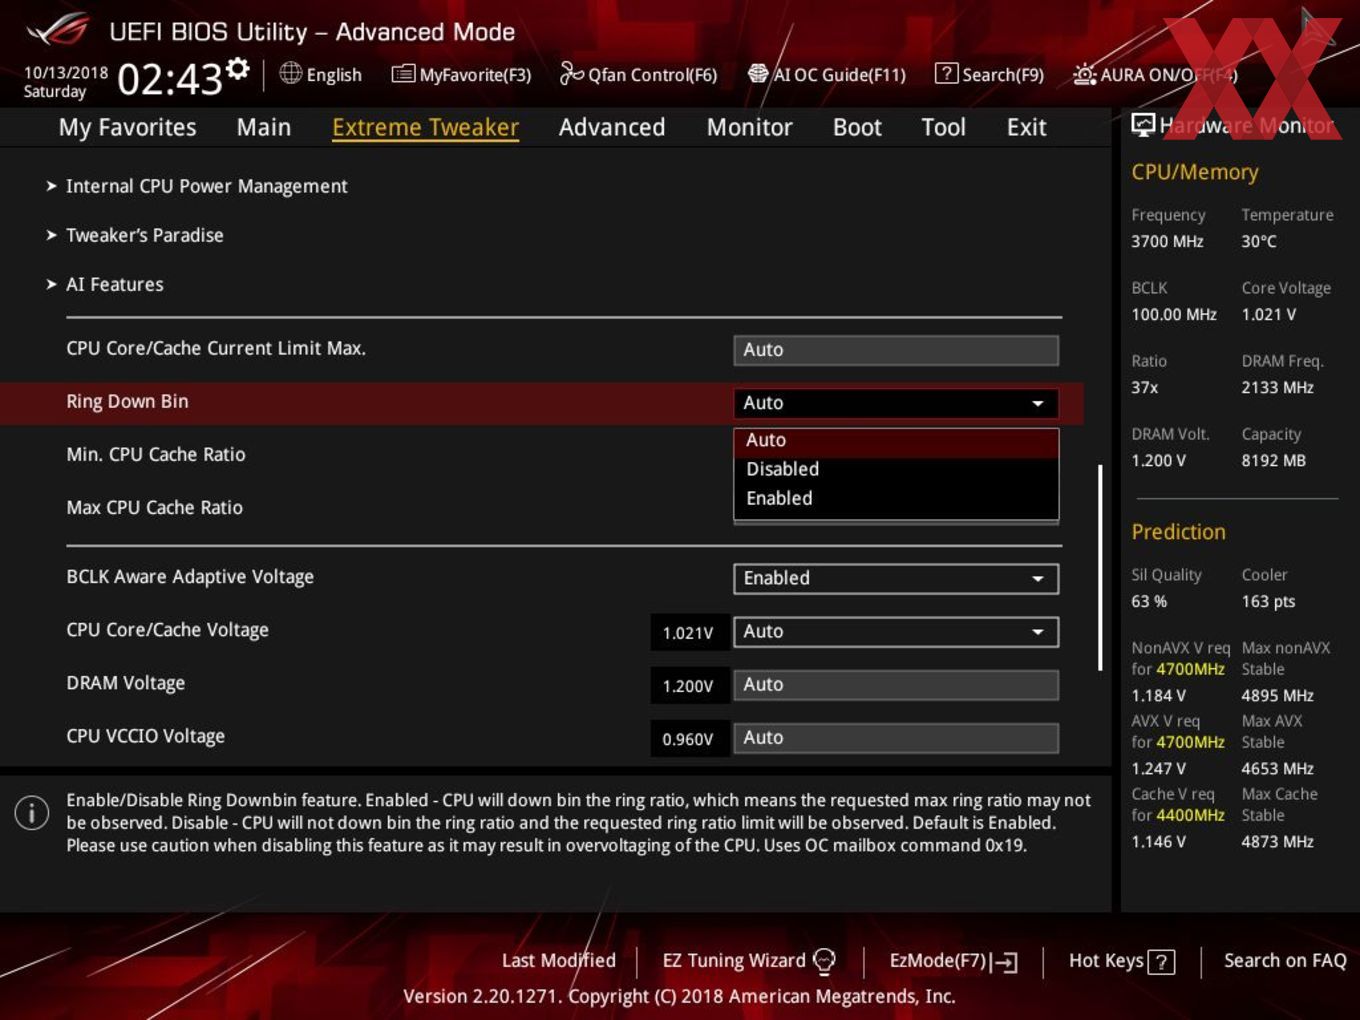Click Search on FAQ link
Screen dimensions: 1360x1020
[x=1285, y=960]
